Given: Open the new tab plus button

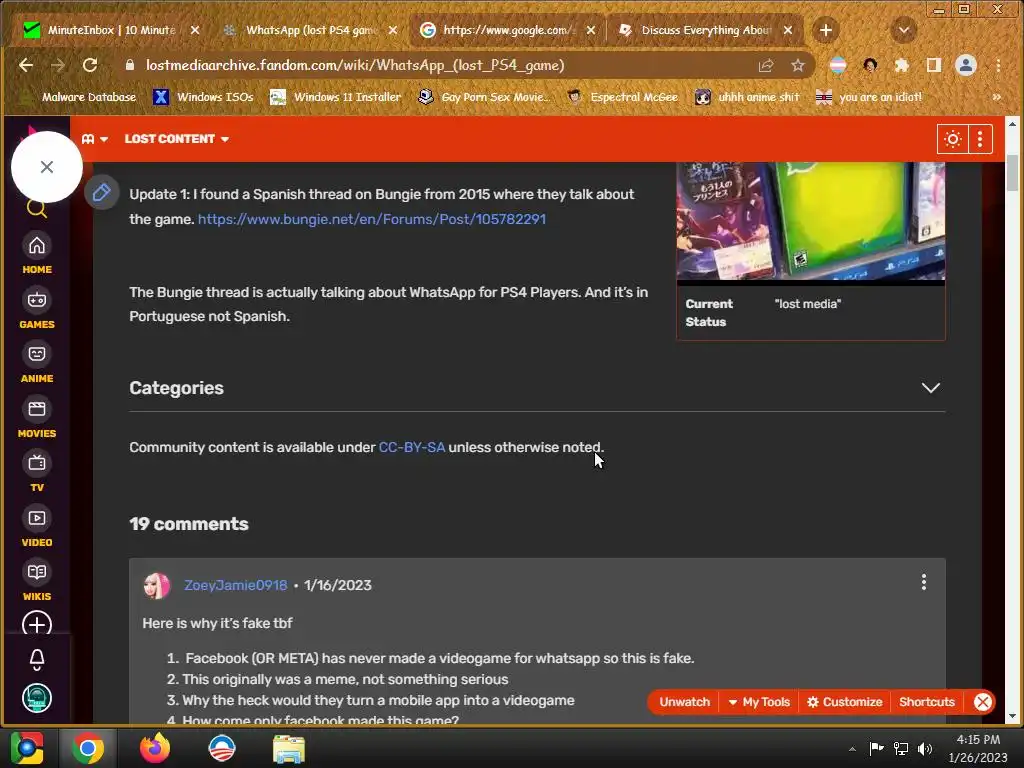Looking at the screenshot, I should [825, 30].
